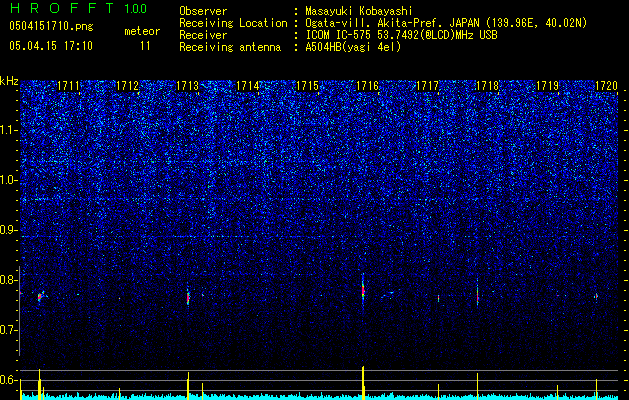The height and width of the screenshot is (400, 629).
Task: Click time marker 1713
Action: pyautogui.click(x=188, y=86)
